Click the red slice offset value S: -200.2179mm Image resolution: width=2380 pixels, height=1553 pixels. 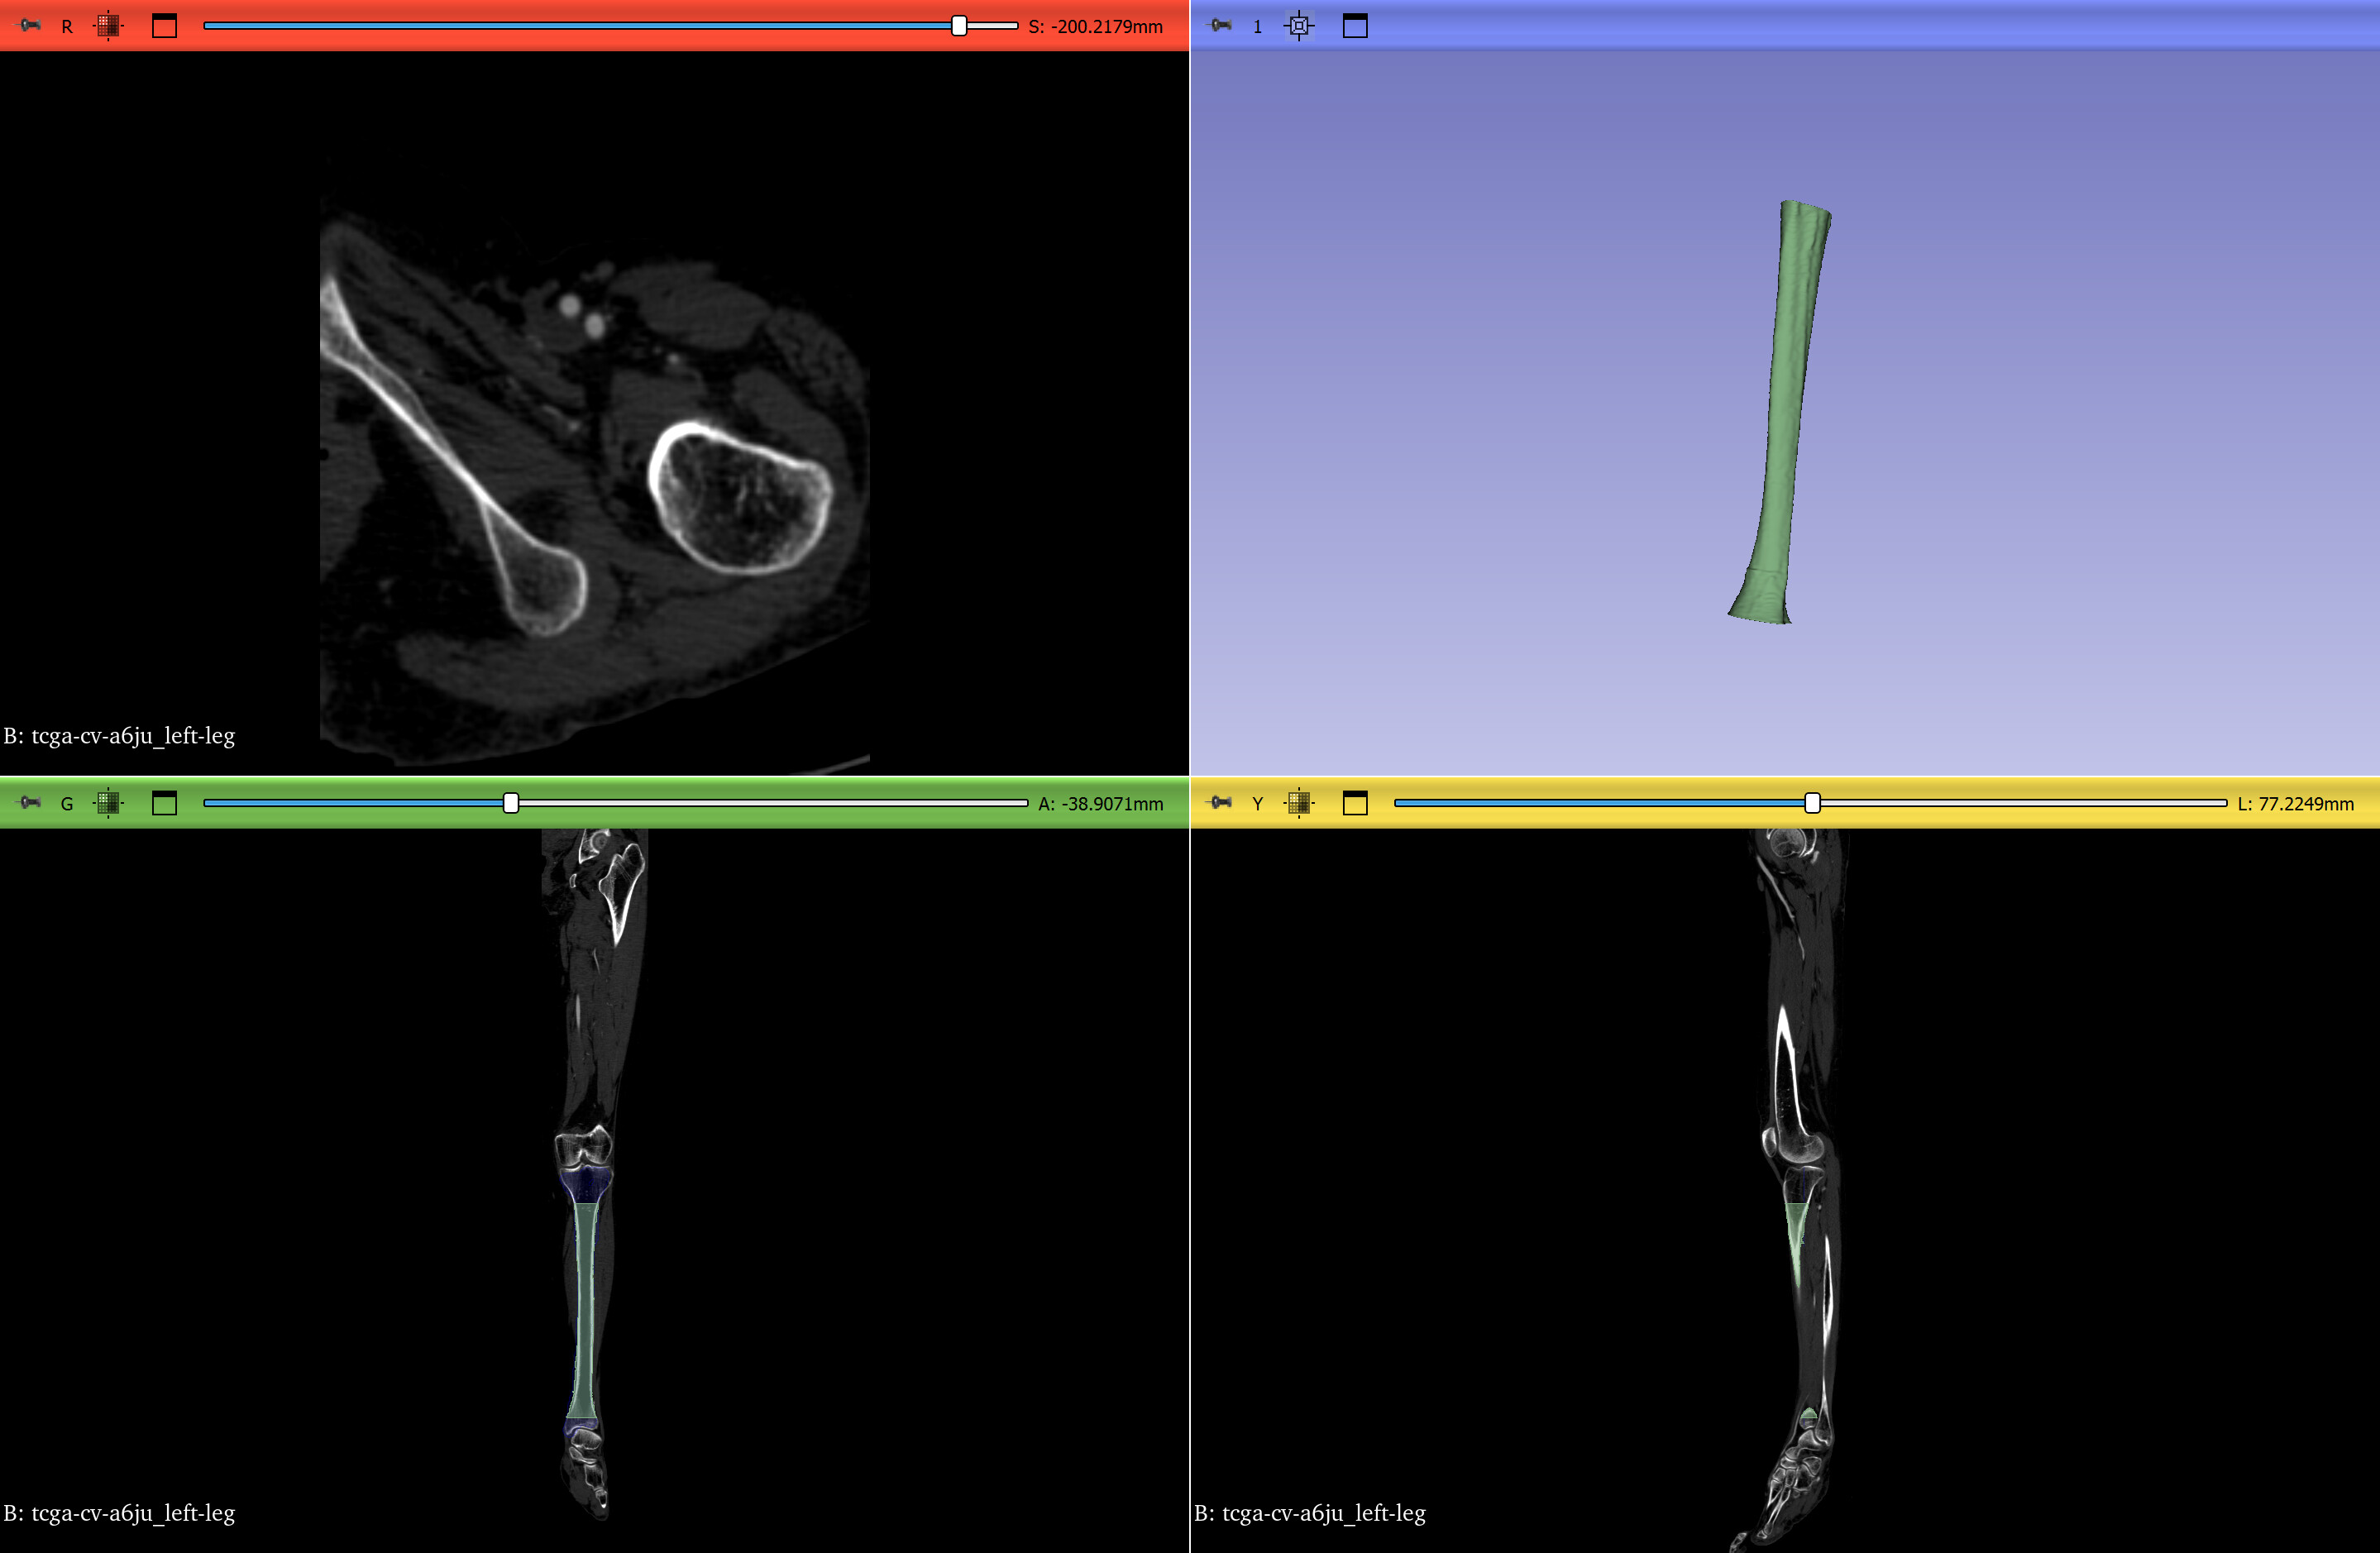point(1095,27)
